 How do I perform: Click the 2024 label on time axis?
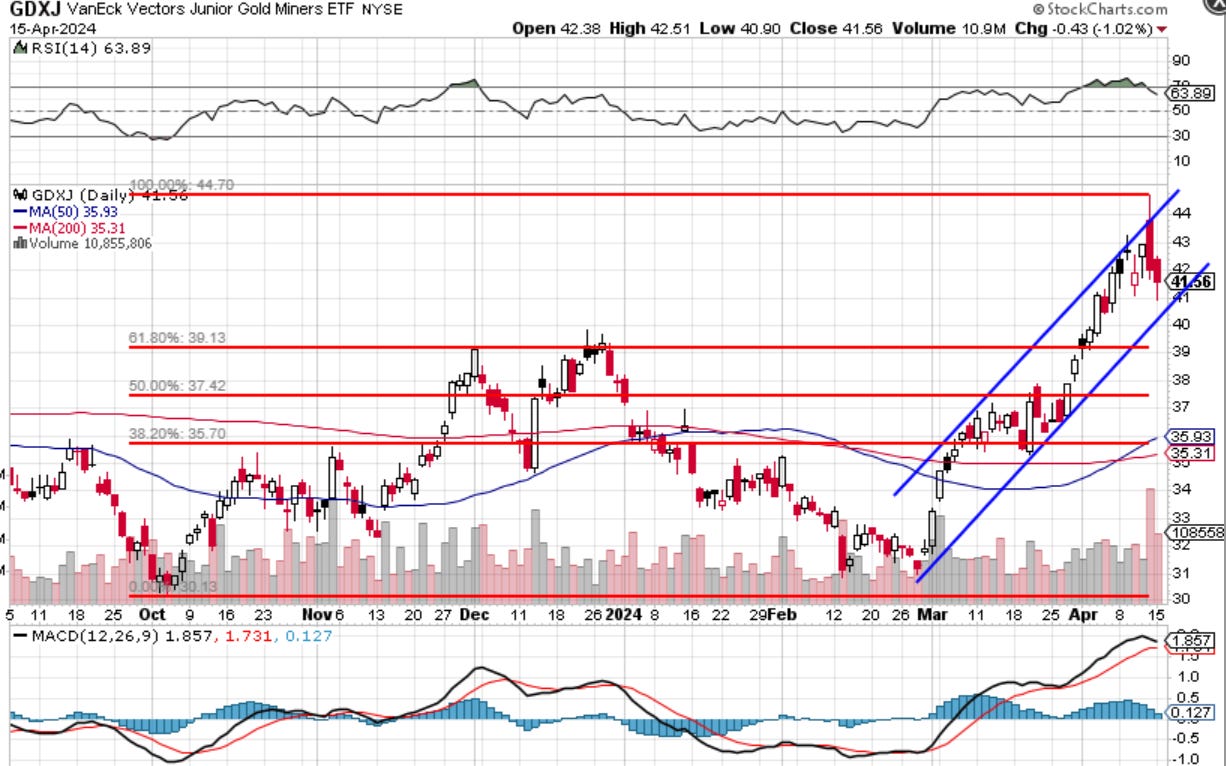tap(626, 614)
